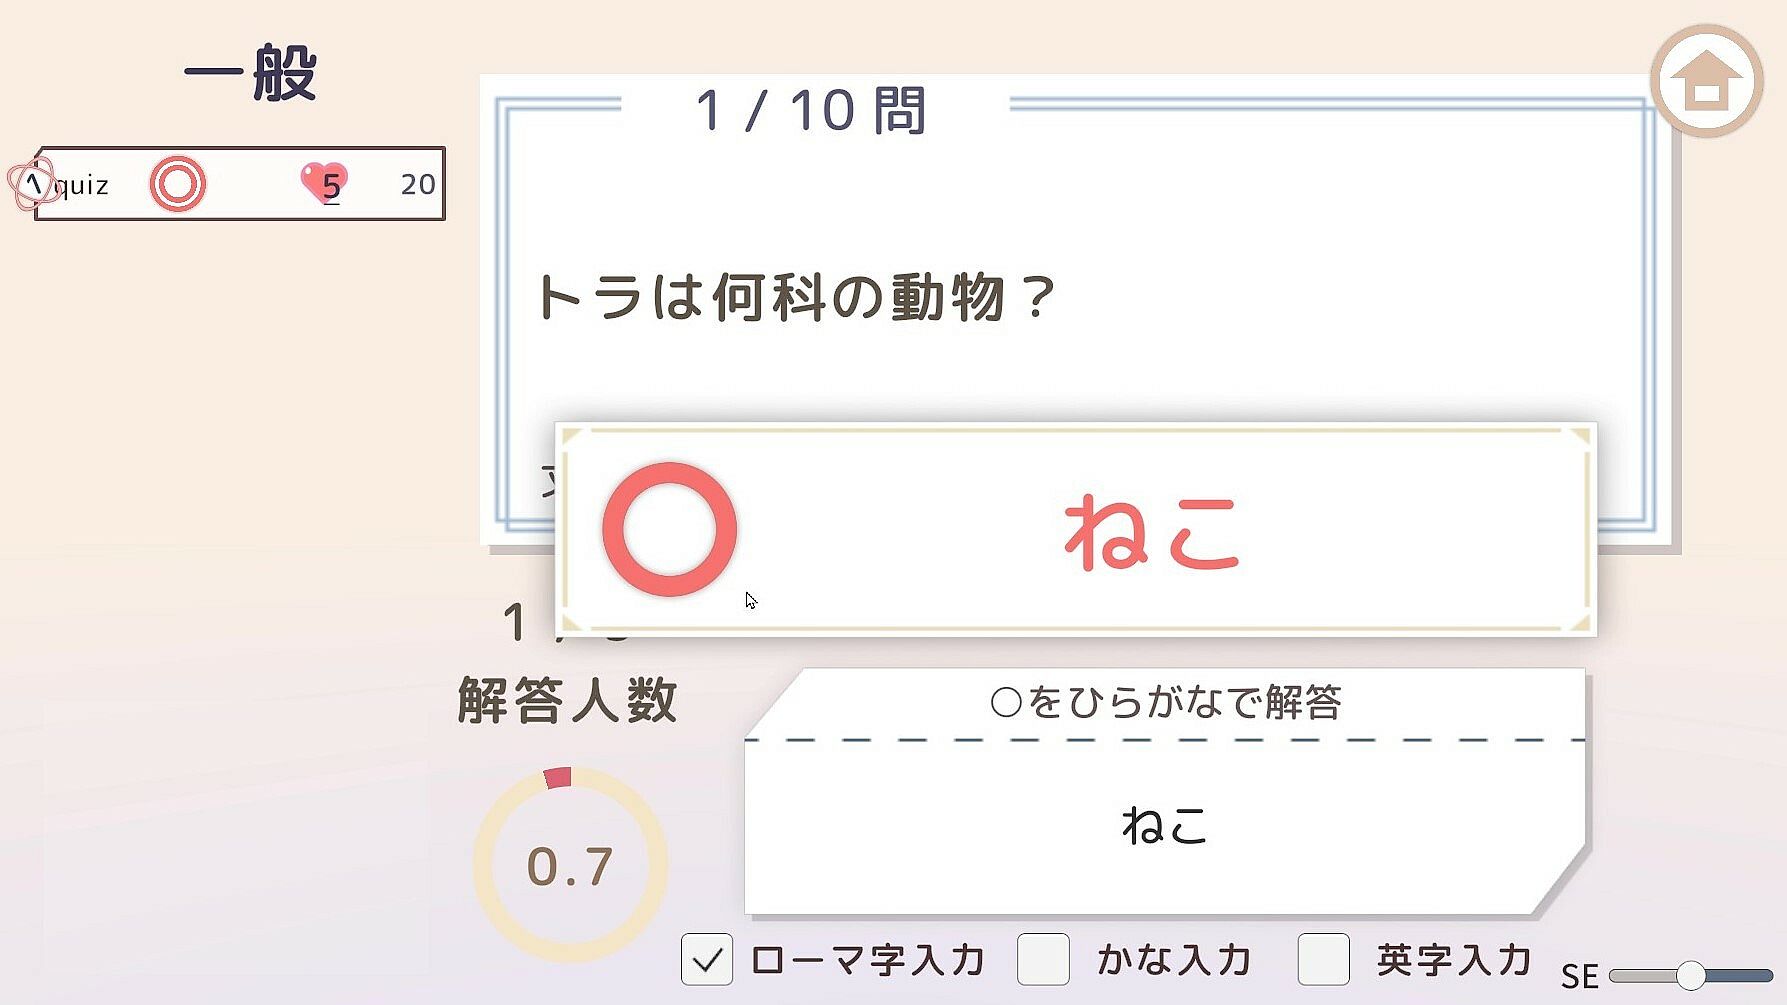The height and width of the screenshot is (1005, 1787).
Task: Click the 1 / 10 問 question counter
Action: (811, 110)
